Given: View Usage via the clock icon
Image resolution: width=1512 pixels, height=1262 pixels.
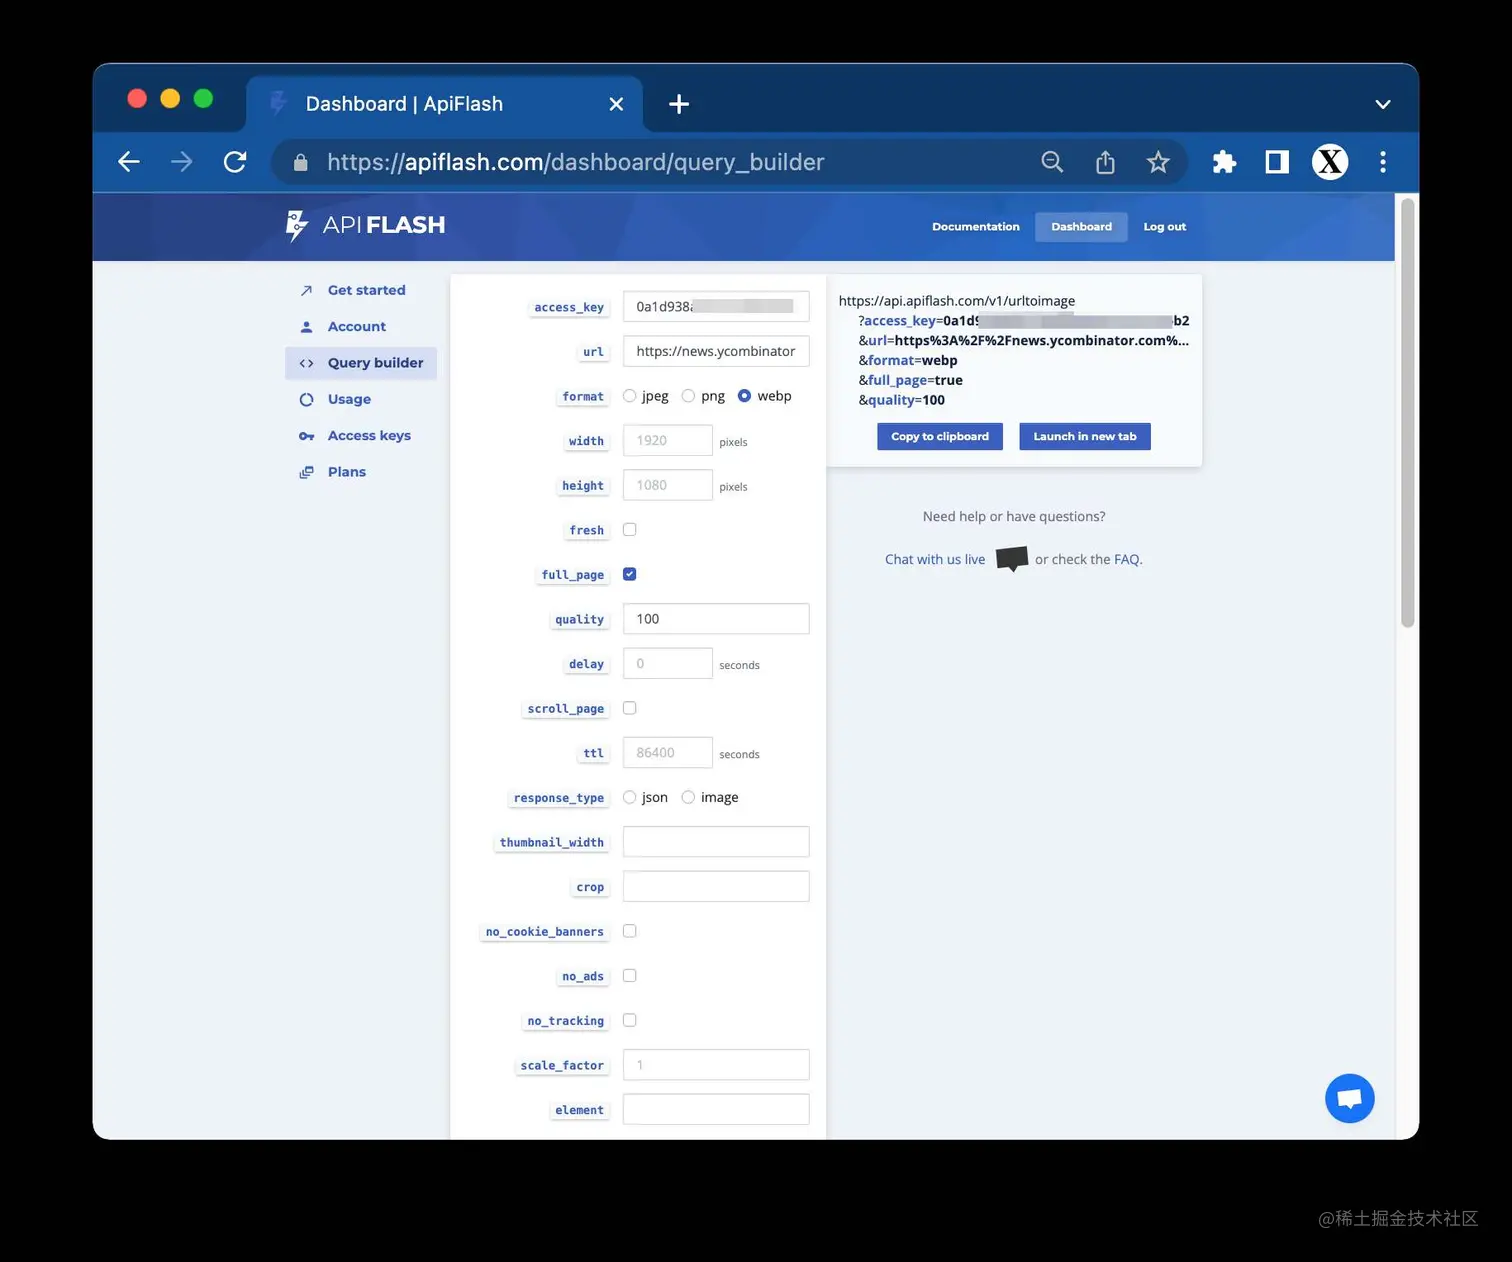Looking at the screenshot, I should pos(305,399).
